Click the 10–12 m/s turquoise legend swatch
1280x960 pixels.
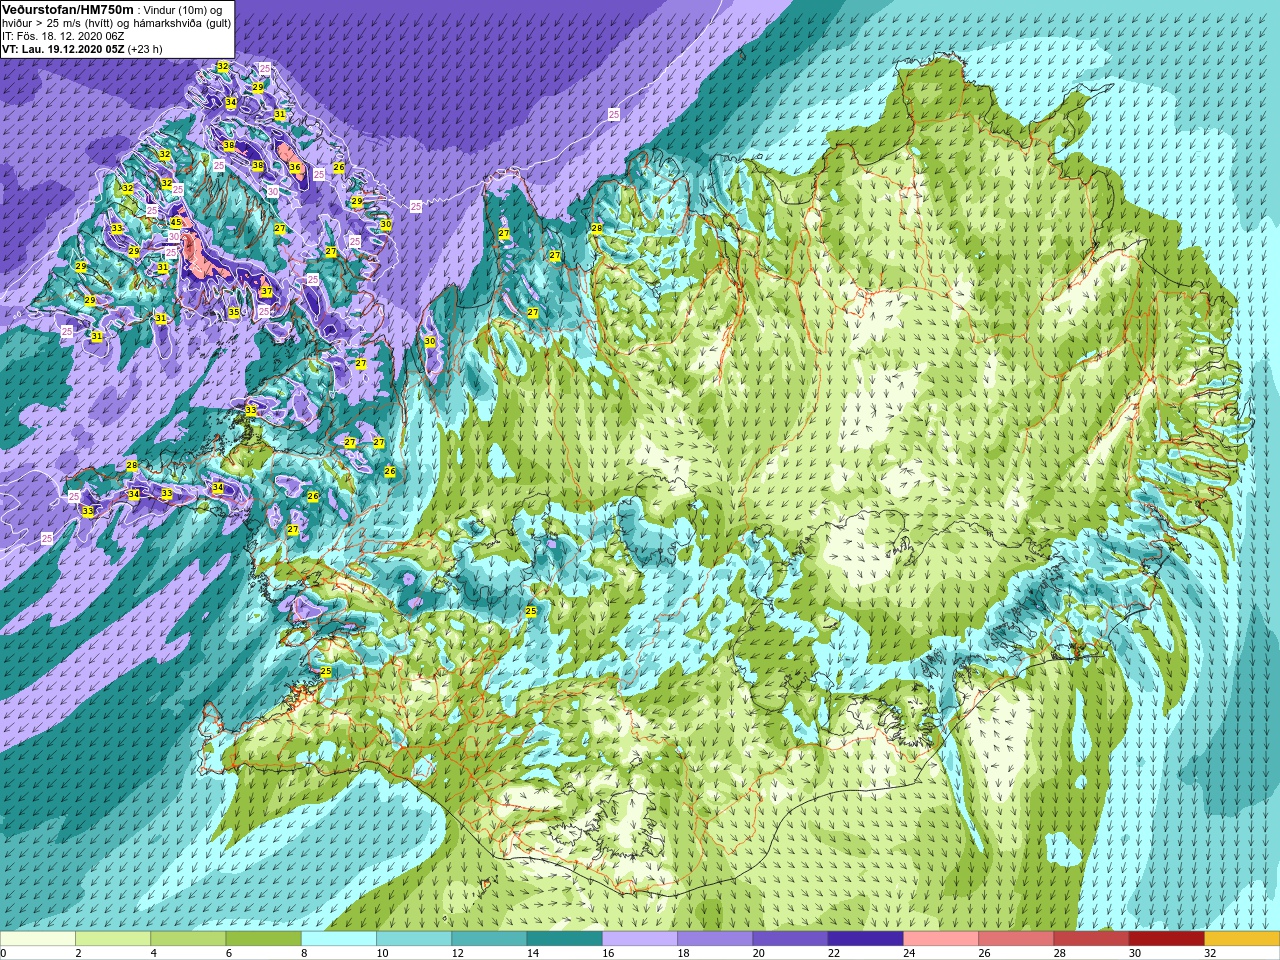click(414, 939)
